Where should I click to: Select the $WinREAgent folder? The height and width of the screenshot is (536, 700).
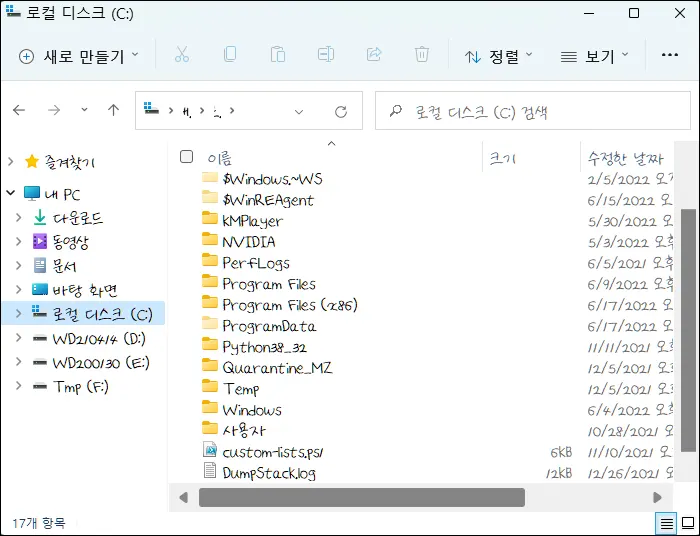pyautogui.click(x=258, y=200)
